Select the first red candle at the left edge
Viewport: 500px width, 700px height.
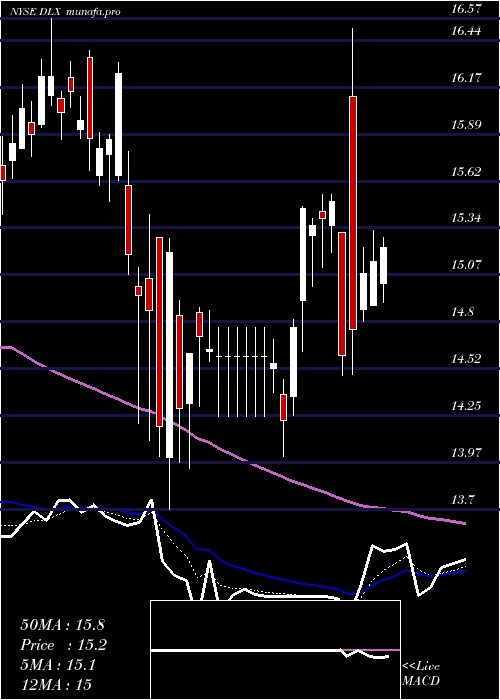click(x=3, y=173)
